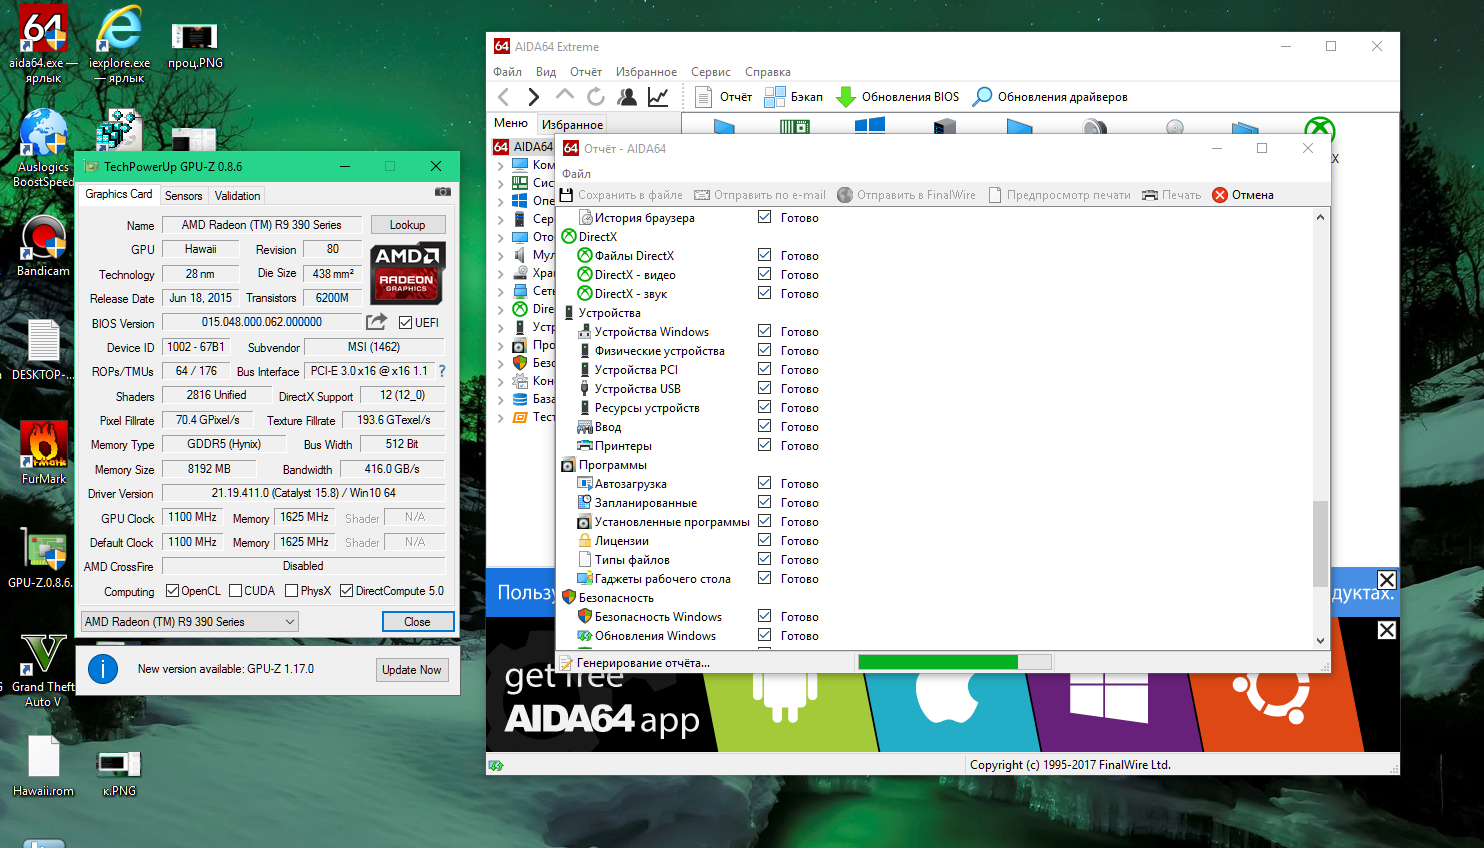Click Отмена to cancel the report
The height and width of the screenshot is (848, 1484).
point(1243,195)
